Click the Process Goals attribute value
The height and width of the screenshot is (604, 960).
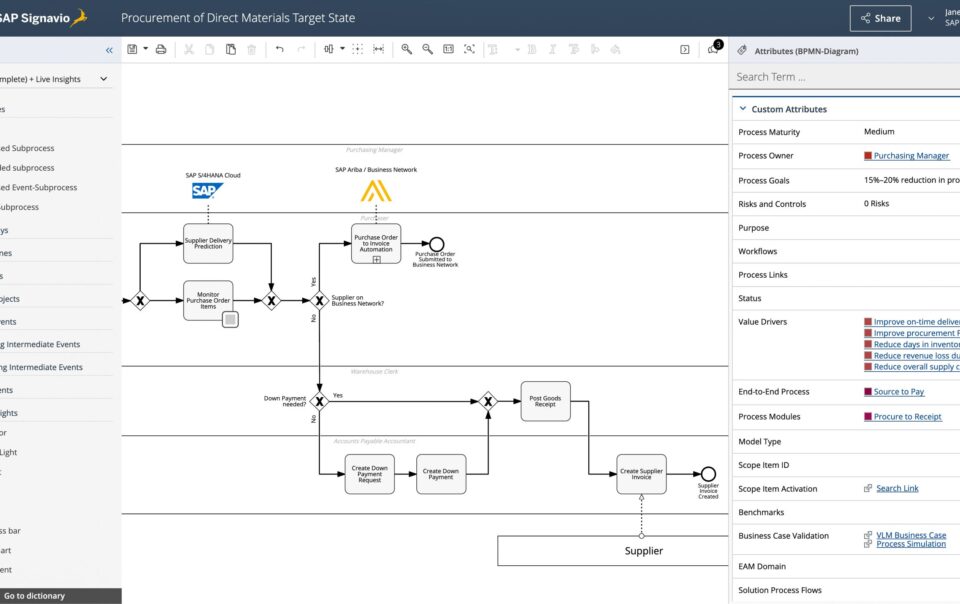click(x=912, y=180)
